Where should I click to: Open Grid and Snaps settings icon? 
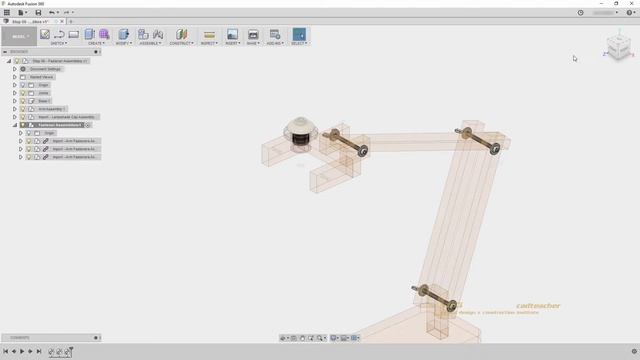(344, 338)
